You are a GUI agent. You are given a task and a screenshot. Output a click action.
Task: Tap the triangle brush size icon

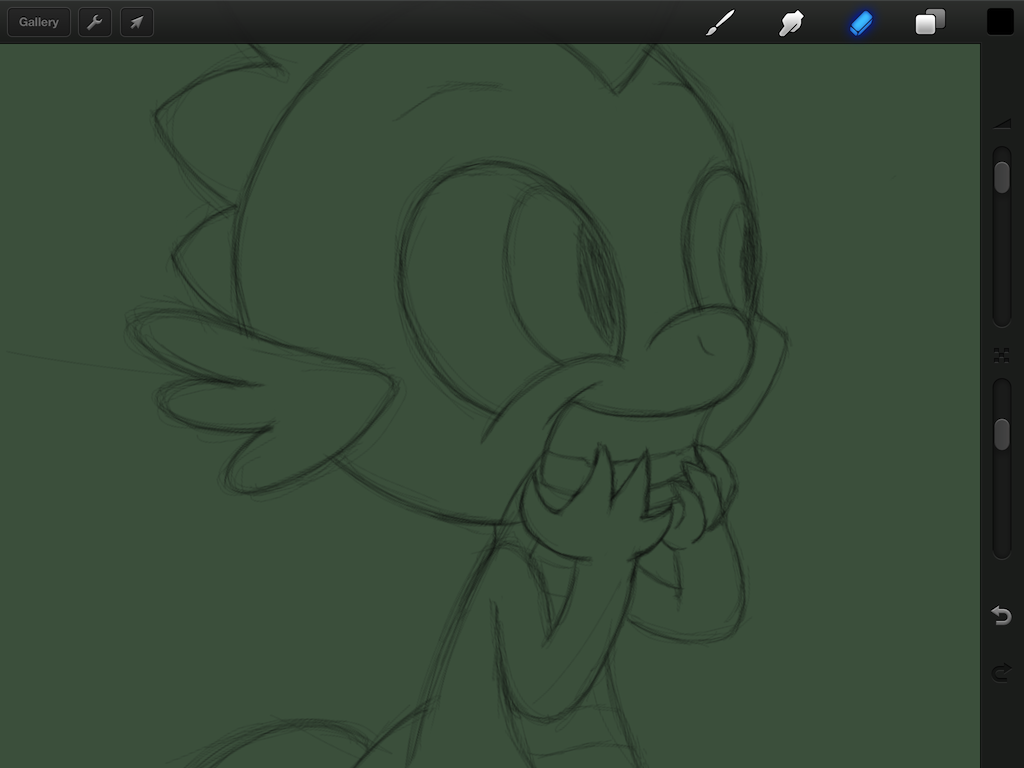tap(1001, 124)
